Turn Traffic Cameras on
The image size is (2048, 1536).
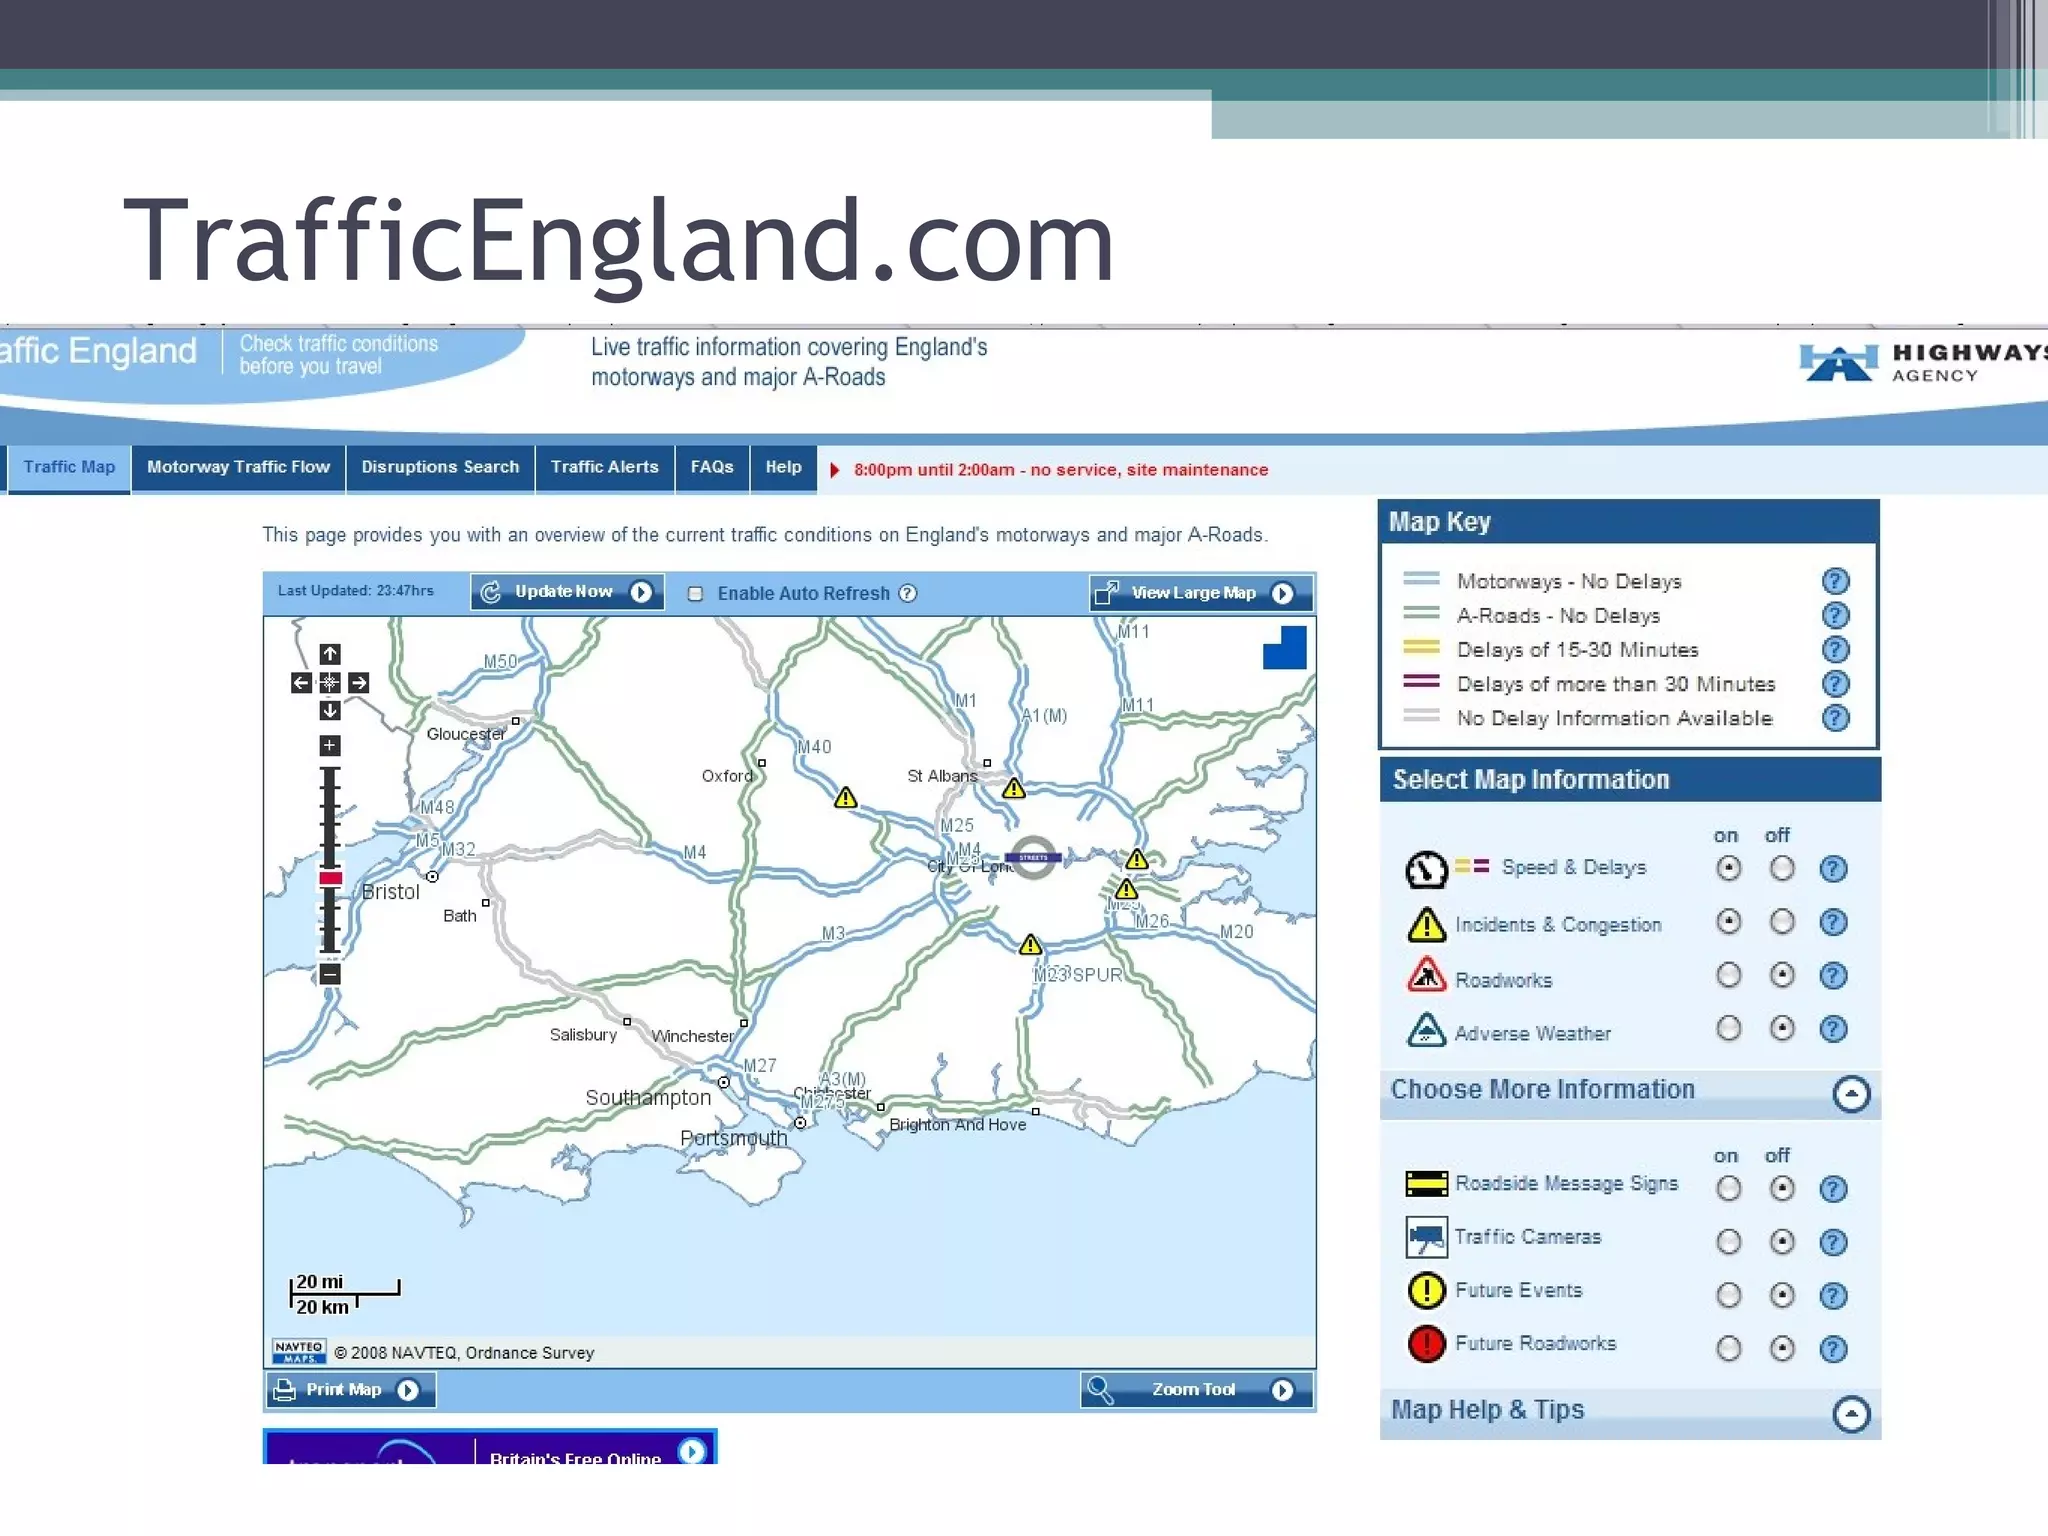[1729, 1242]
